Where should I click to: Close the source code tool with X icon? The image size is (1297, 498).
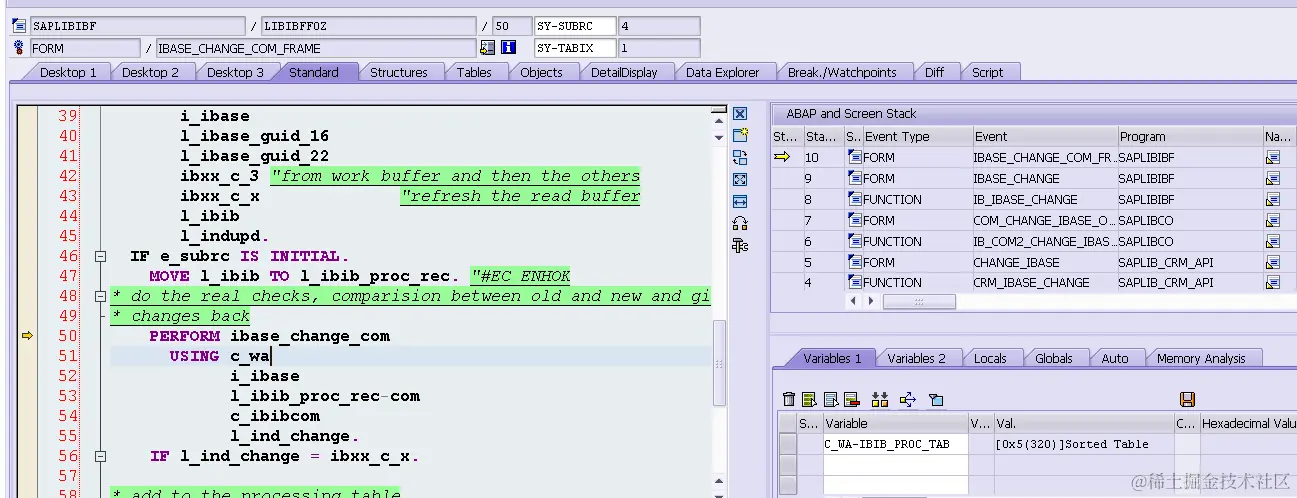[740, 114]
